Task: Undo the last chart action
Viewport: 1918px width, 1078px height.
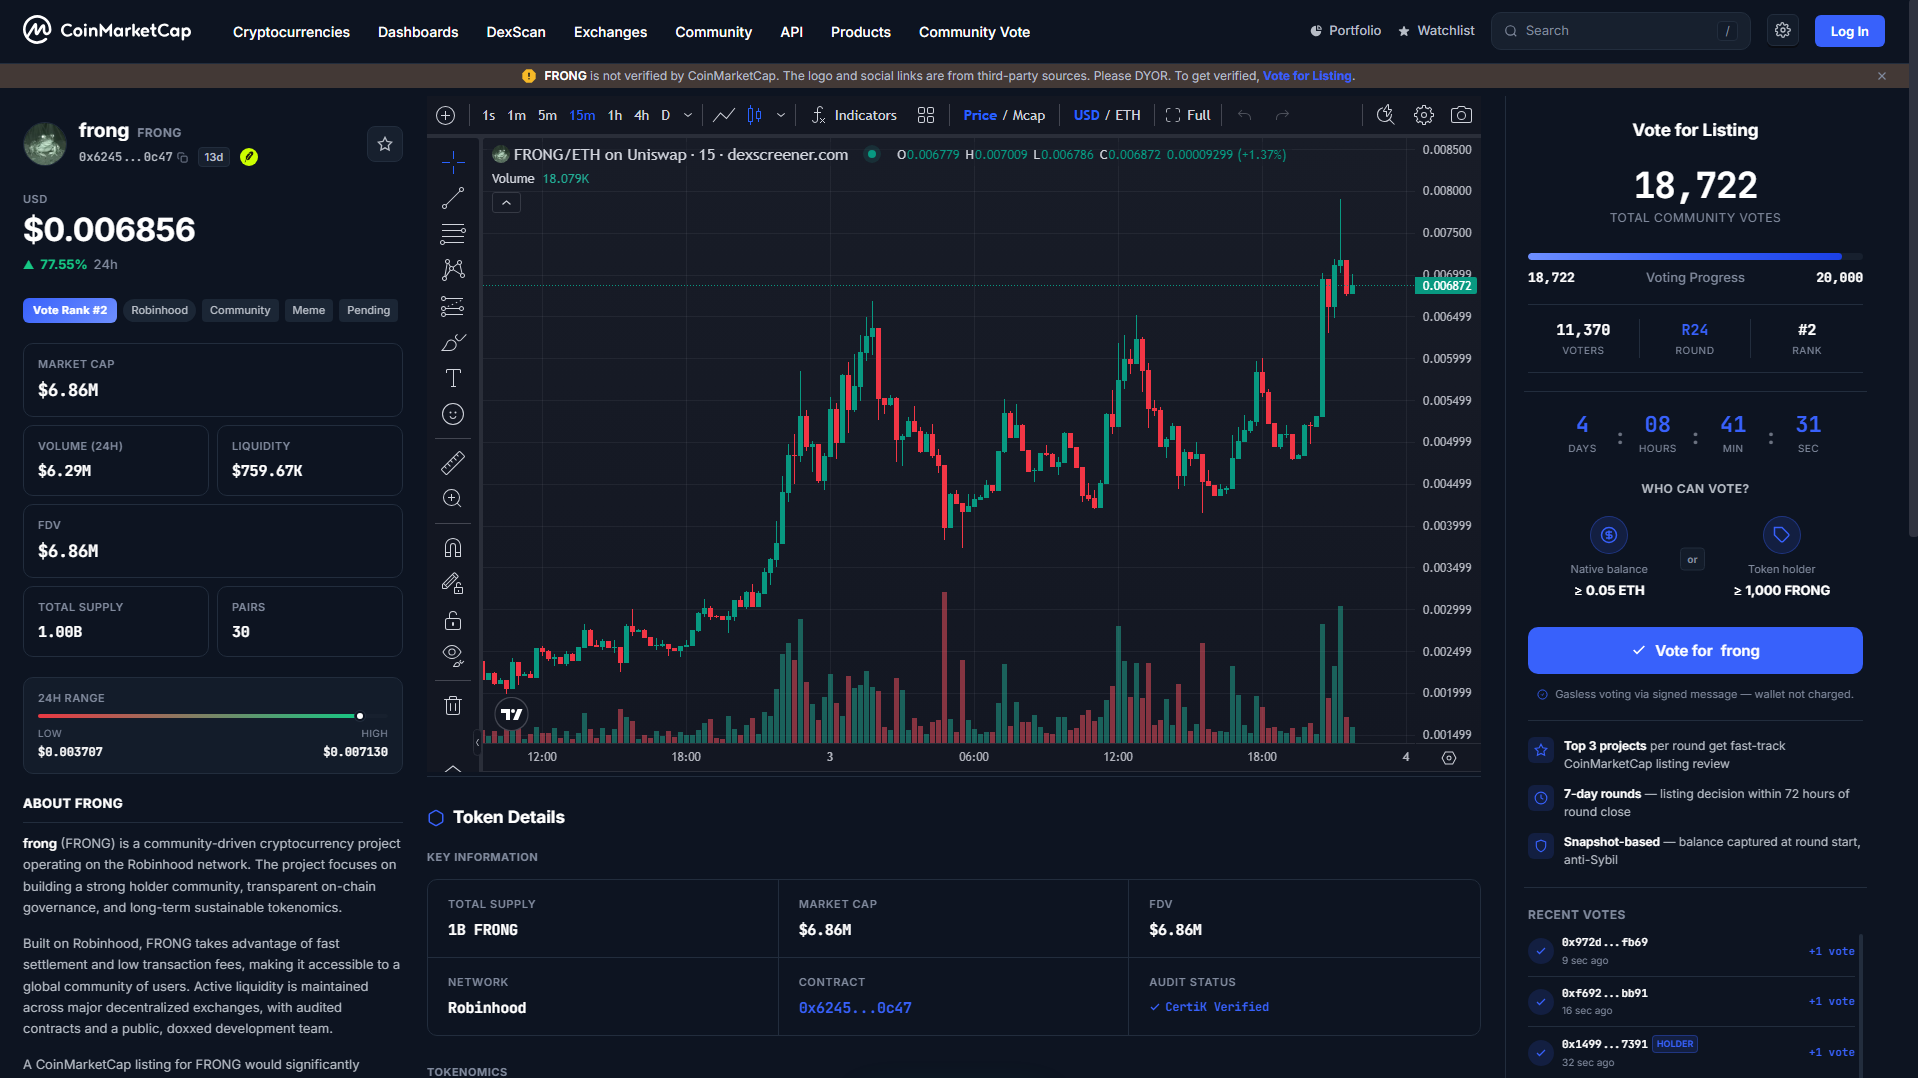Action: tap(1244, 115)
